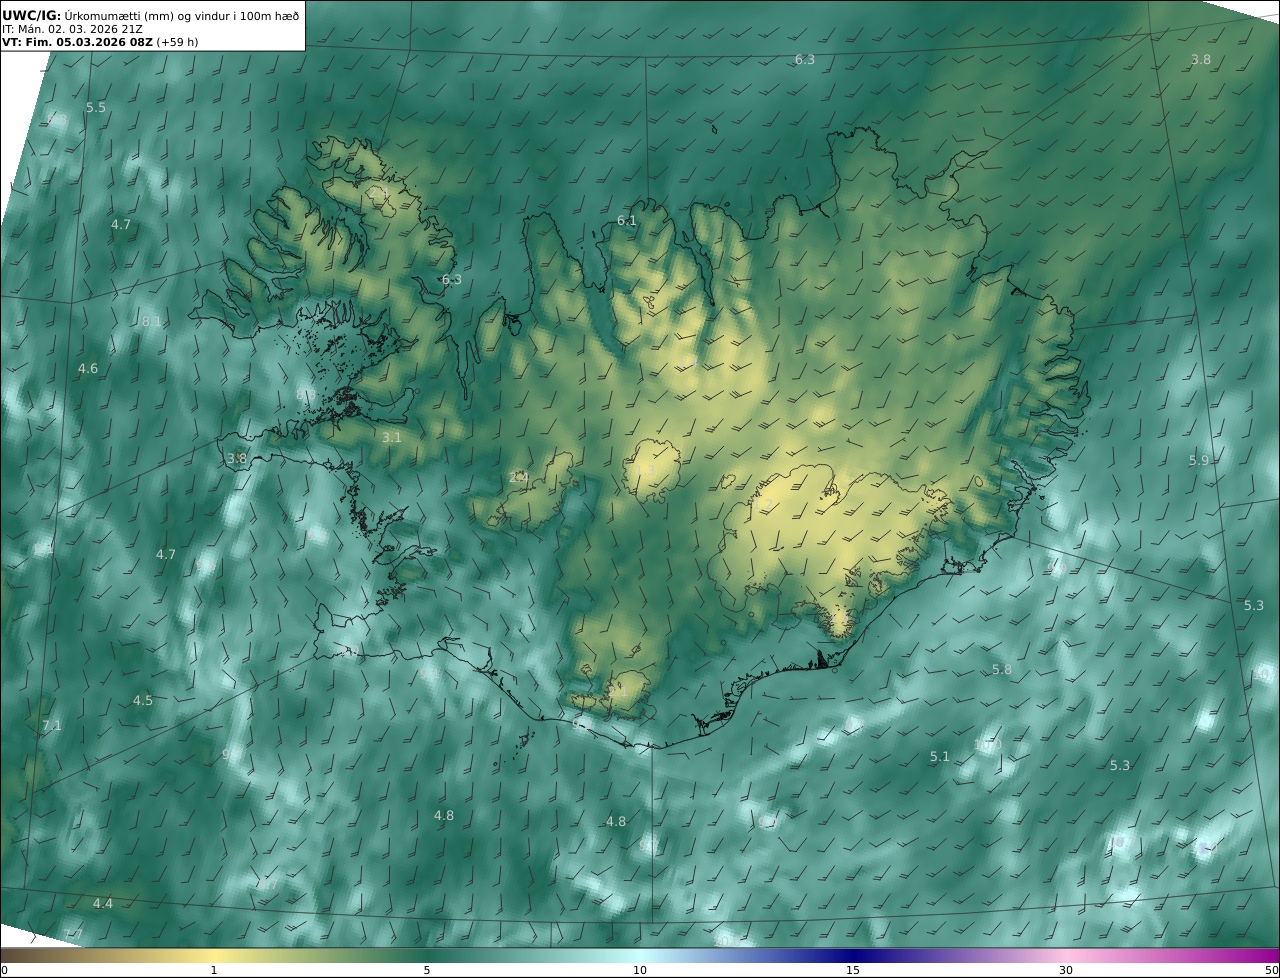Click the colorbar tick label '30'

point(1066,970)
